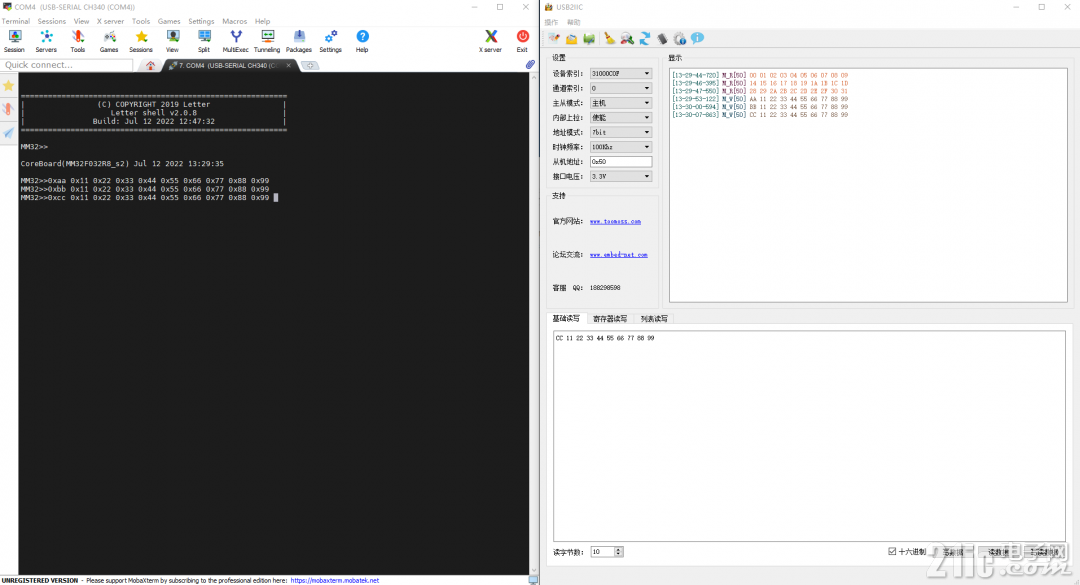
Task: Click the log line starting [13-30-07-863]
Action: tap(760, 114)
